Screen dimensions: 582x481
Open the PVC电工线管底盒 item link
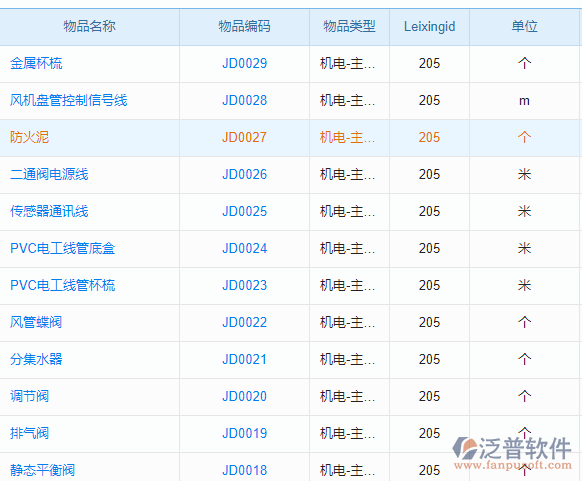click(x=62, y=248)
